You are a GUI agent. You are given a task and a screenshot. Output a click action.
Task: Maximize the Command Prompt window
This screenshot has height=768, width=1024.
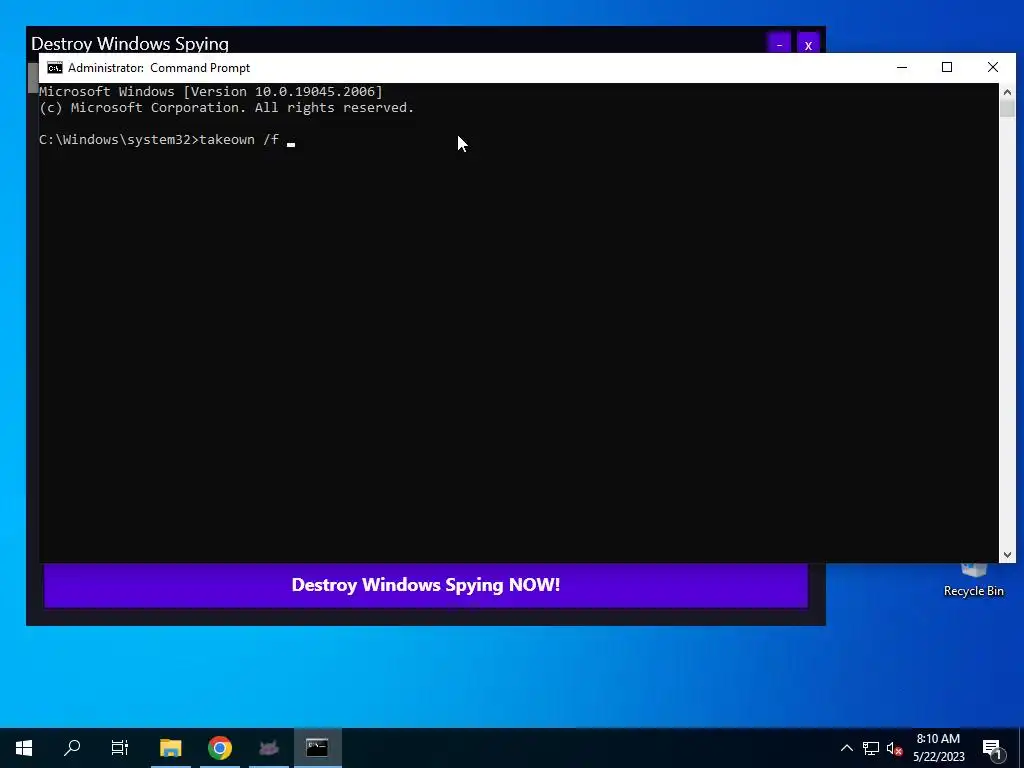[x=947, y=67]
